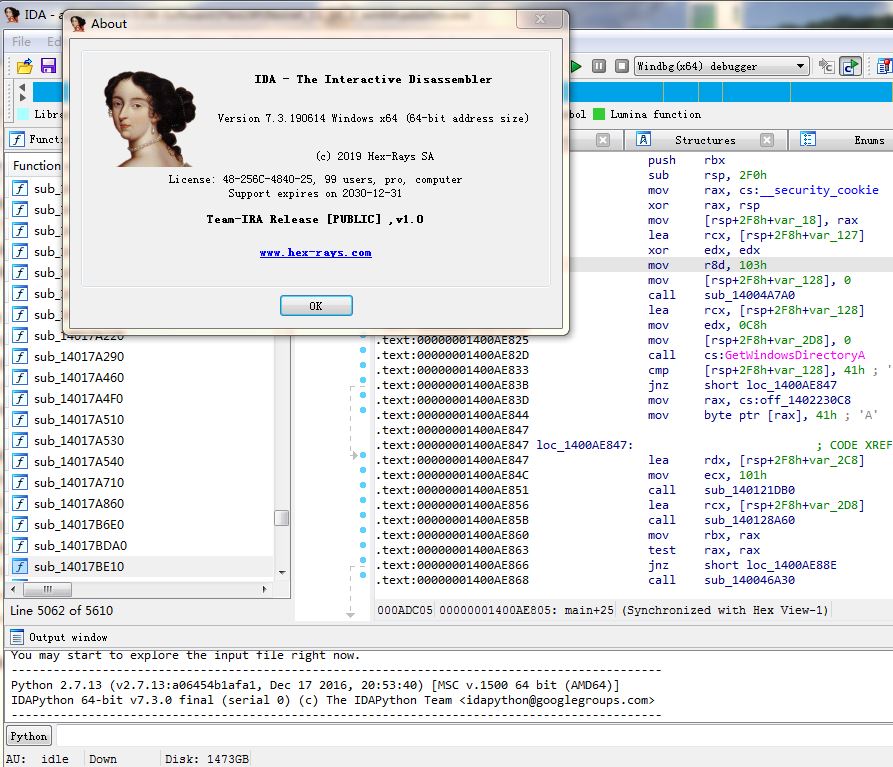Close the About dialog

[540, 19]
